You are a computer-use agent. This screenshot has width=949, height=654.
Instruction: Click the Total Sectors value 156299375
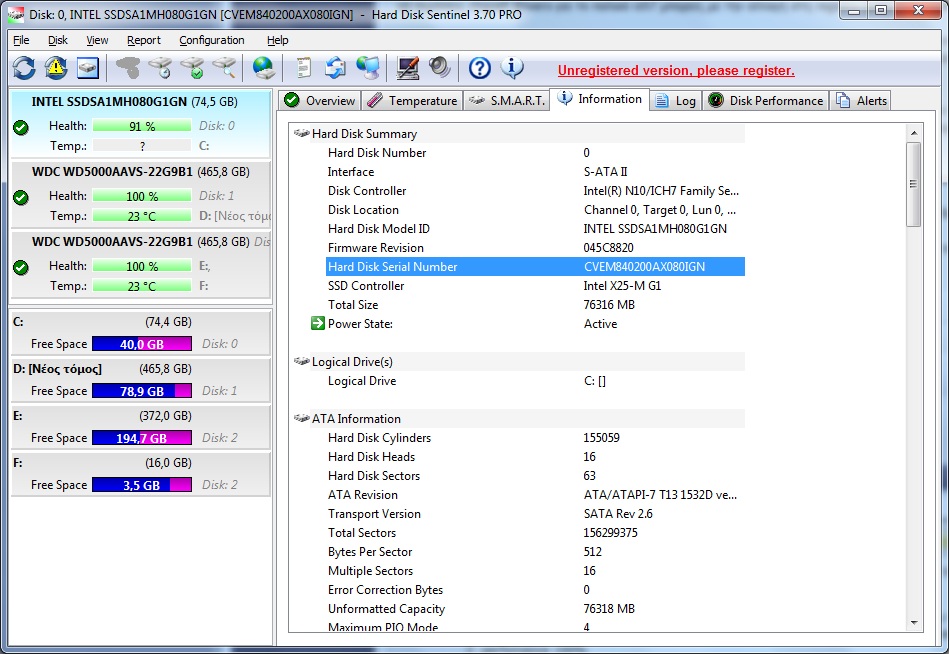(x=610, y=532)
